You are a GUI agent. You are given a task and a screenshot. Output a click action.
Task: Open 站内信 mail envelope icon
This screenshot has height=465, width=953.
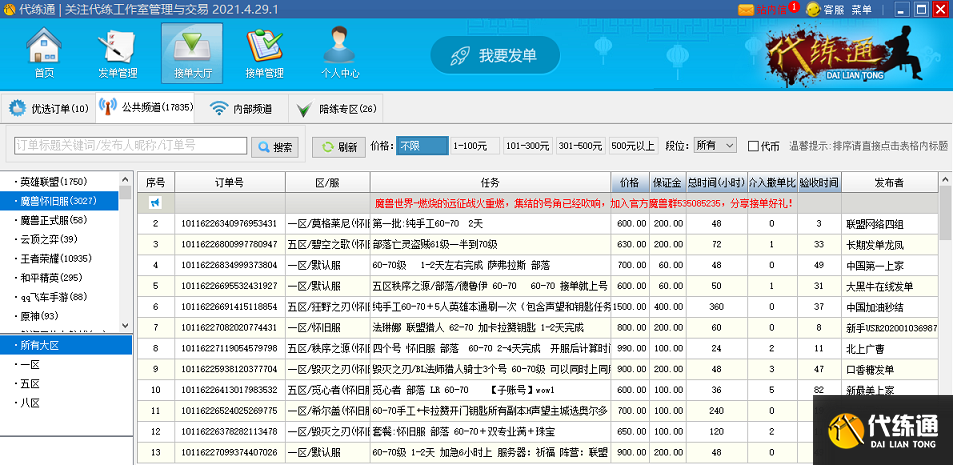click(x=746, y=9)
